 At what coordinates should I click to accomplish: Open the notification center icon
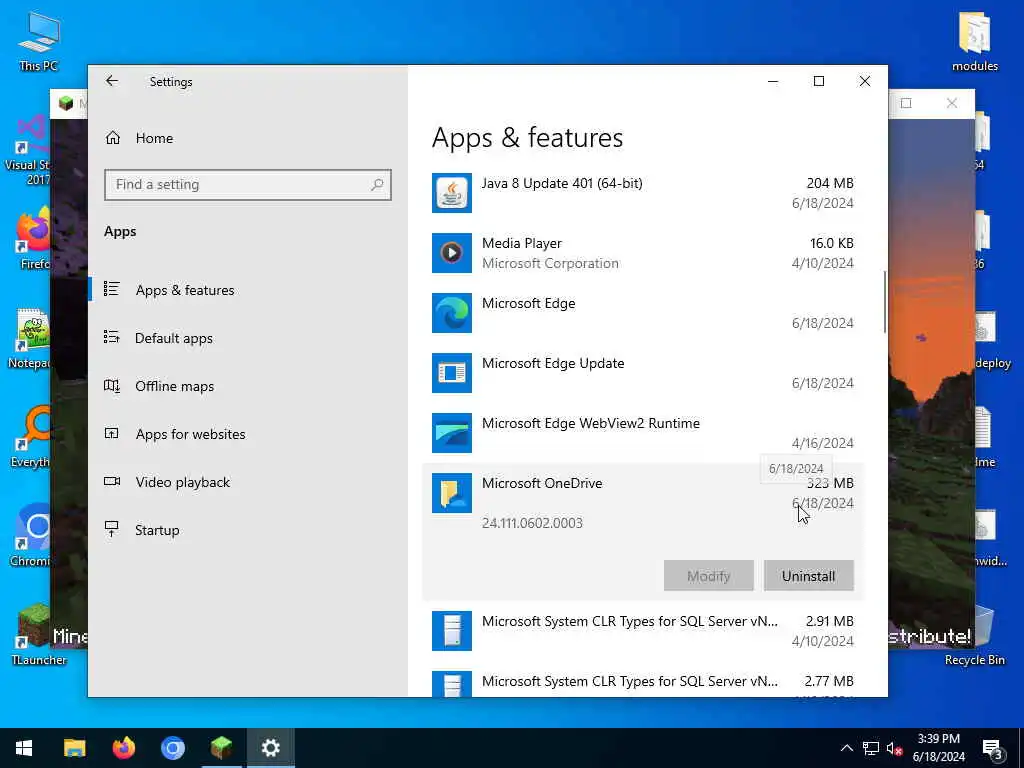click(x=993, y=748)
